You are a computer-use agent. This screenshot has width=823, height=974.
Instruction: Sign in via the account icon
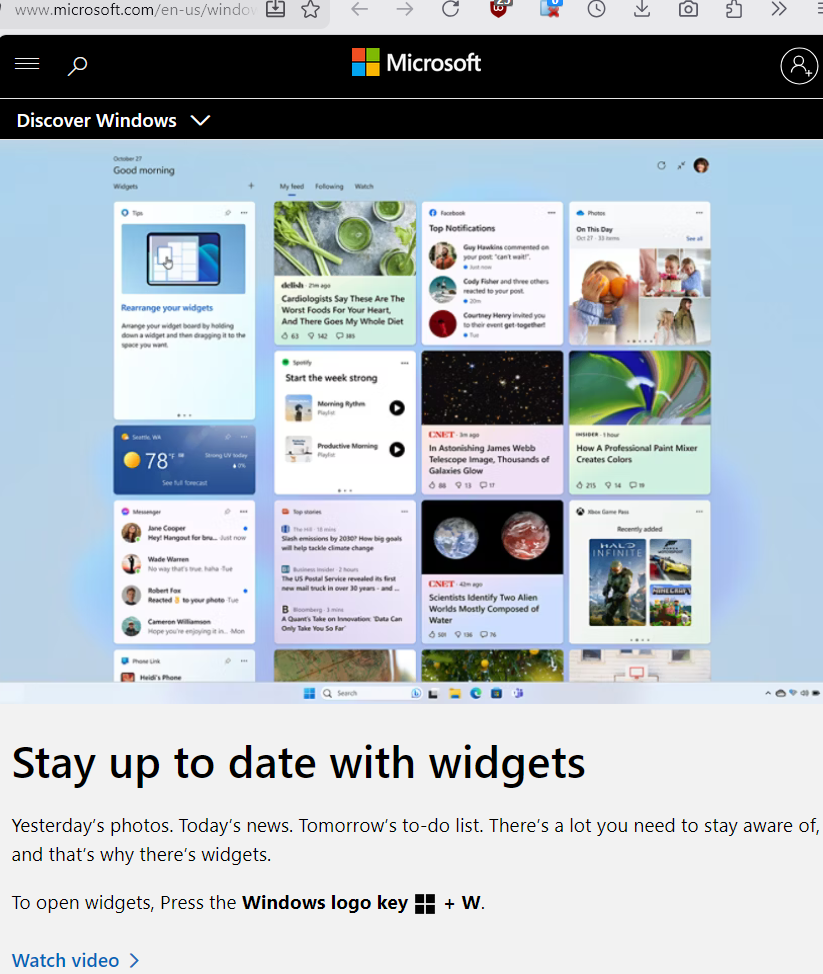[799, 65]
